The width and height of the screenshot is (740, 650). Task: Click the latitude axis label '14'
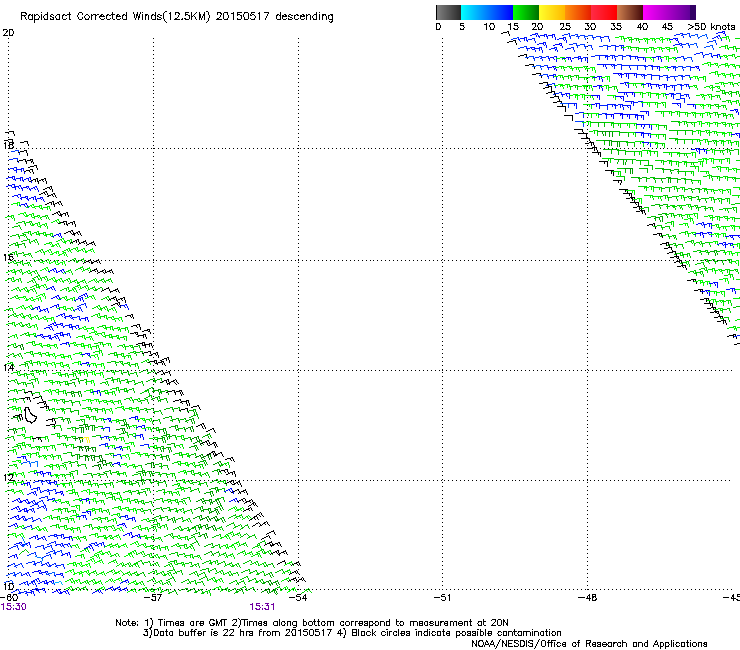coord(8,367)
